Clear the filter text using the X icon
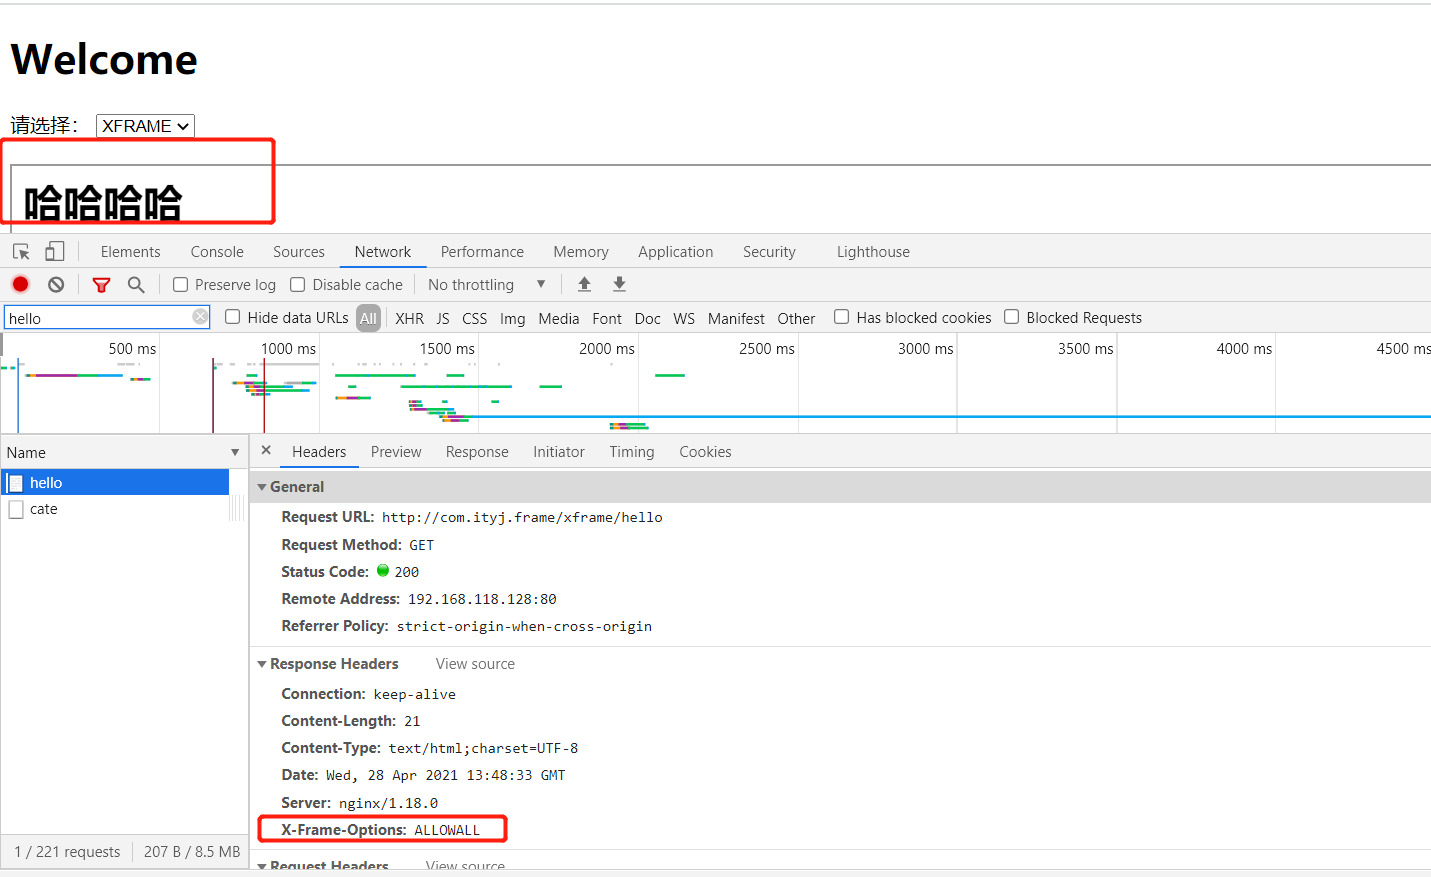 [199, 317]
